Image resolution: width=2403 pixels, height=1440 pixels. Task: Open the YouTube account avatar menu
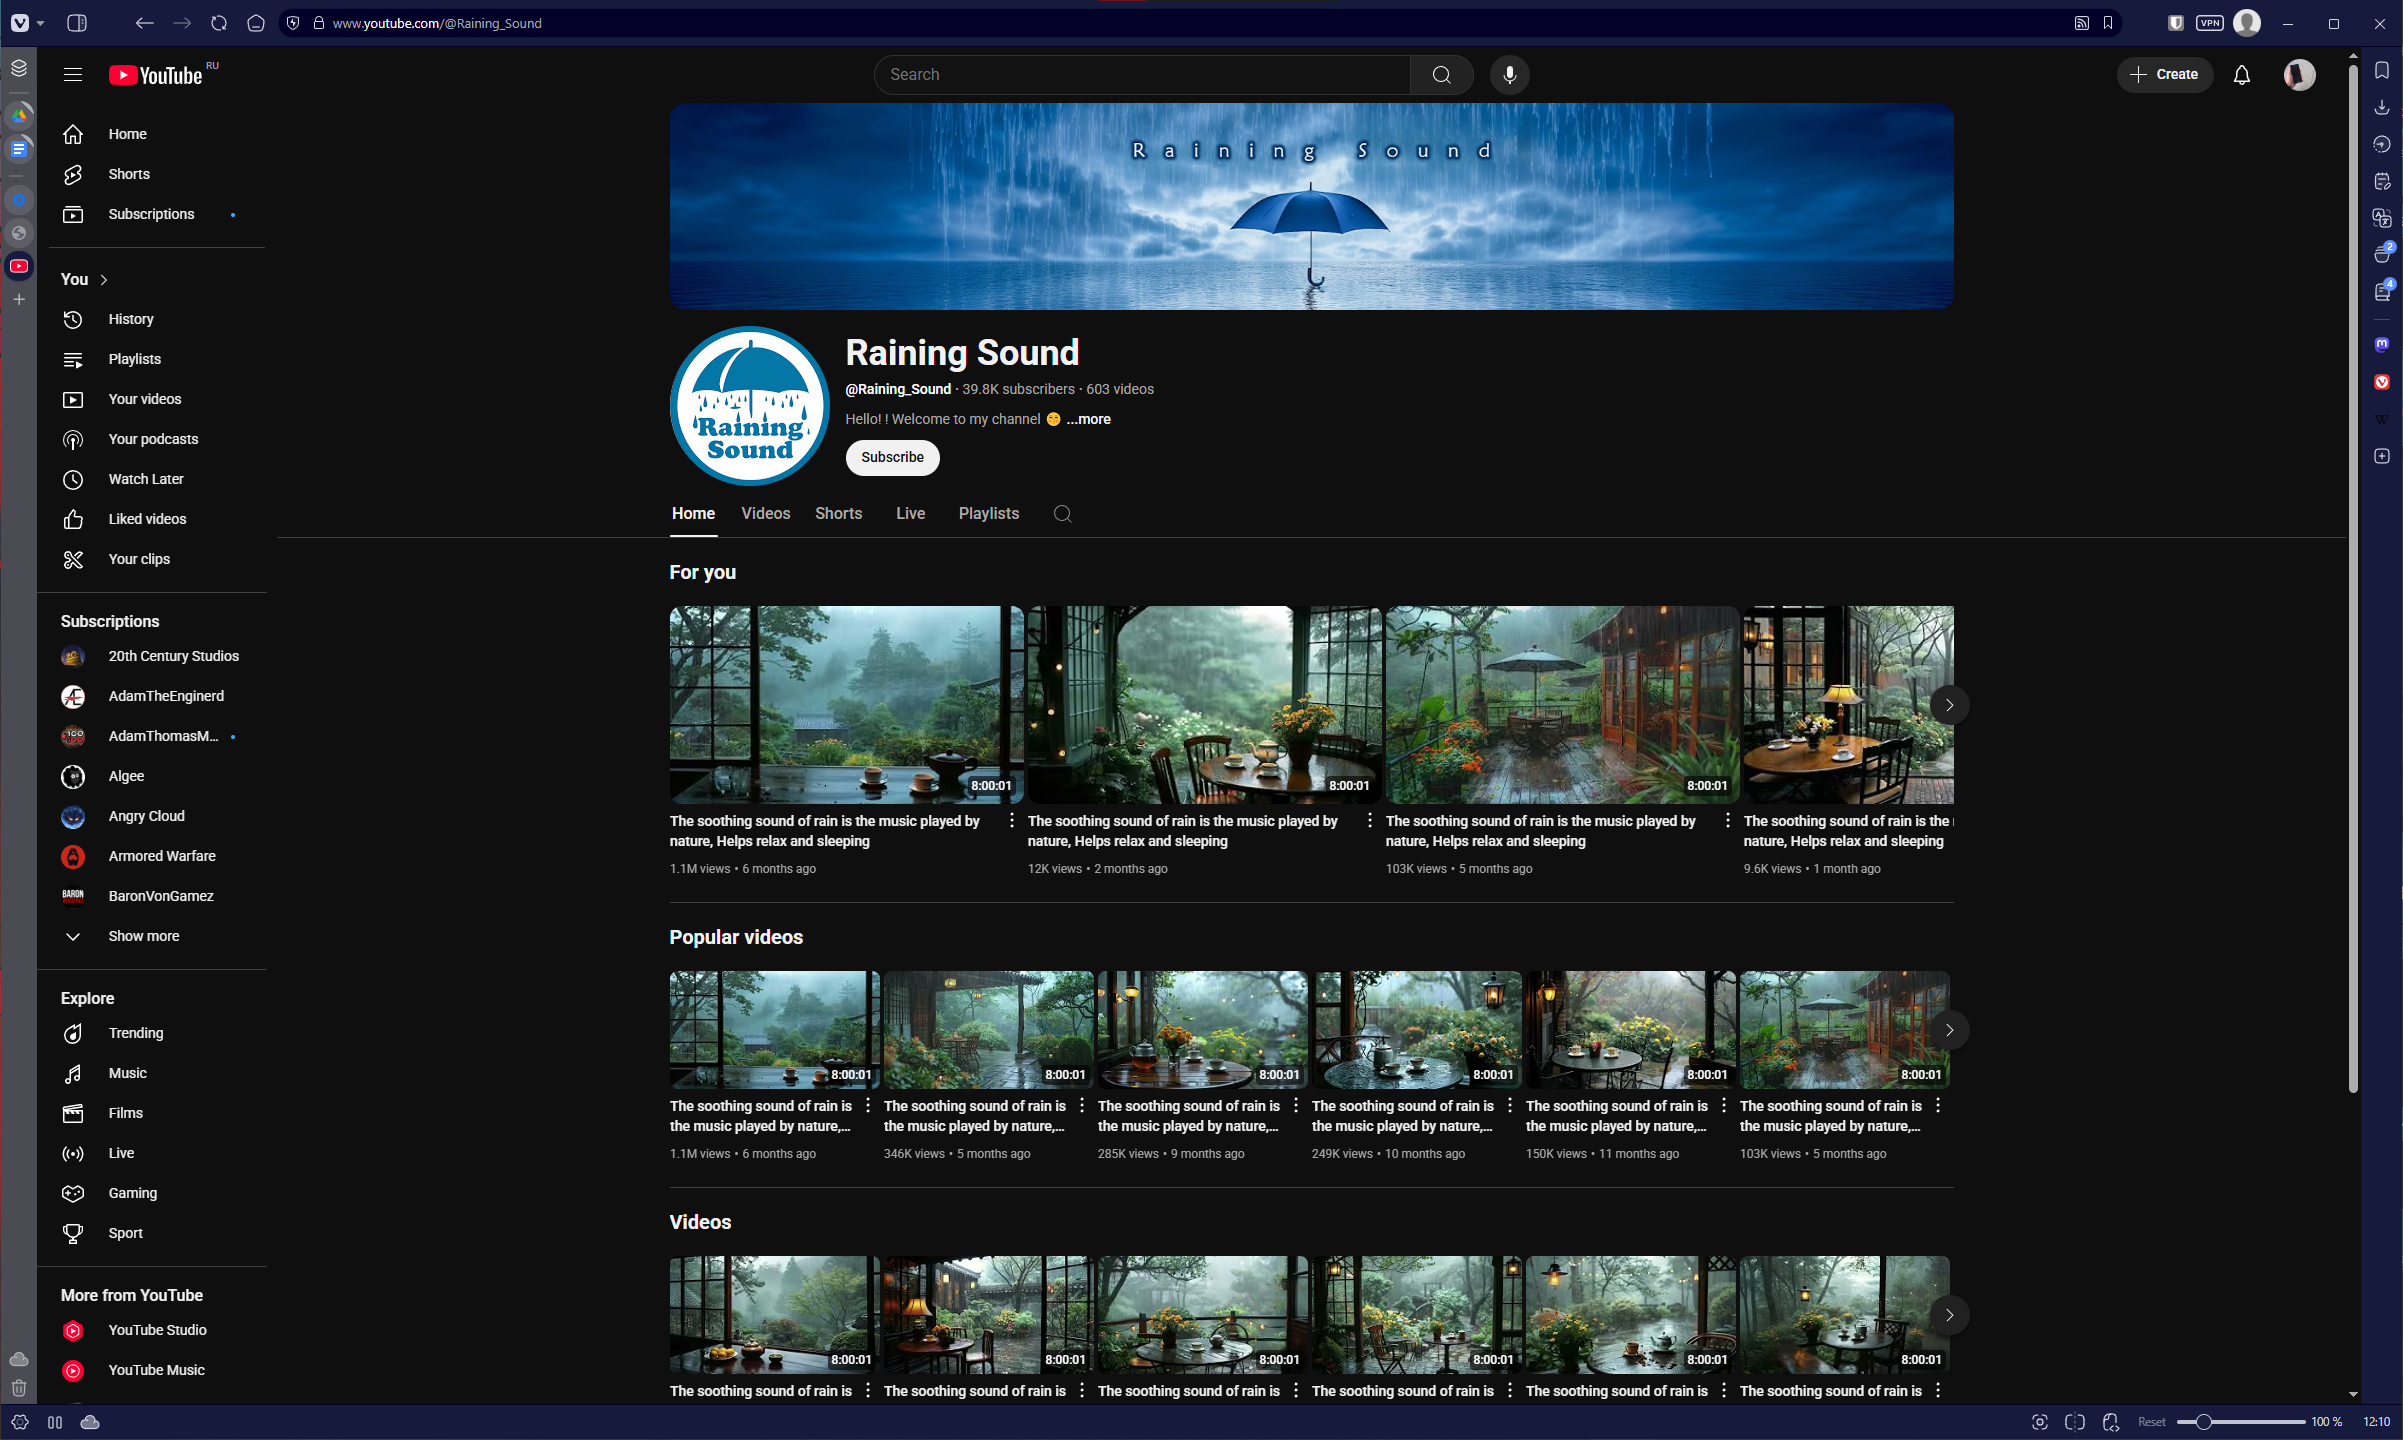[x=2298, y=75]
